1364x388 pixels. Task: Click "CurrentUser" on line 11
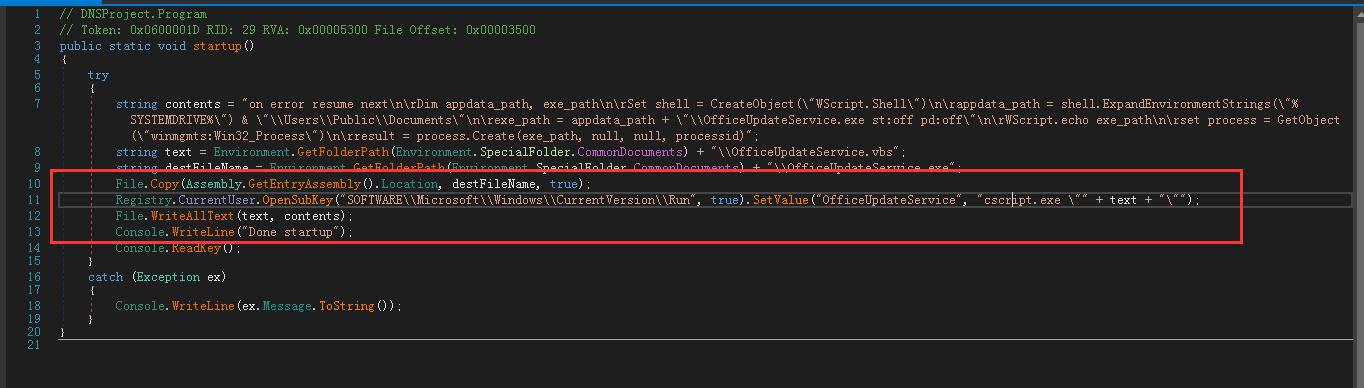[x=217, y=200]
